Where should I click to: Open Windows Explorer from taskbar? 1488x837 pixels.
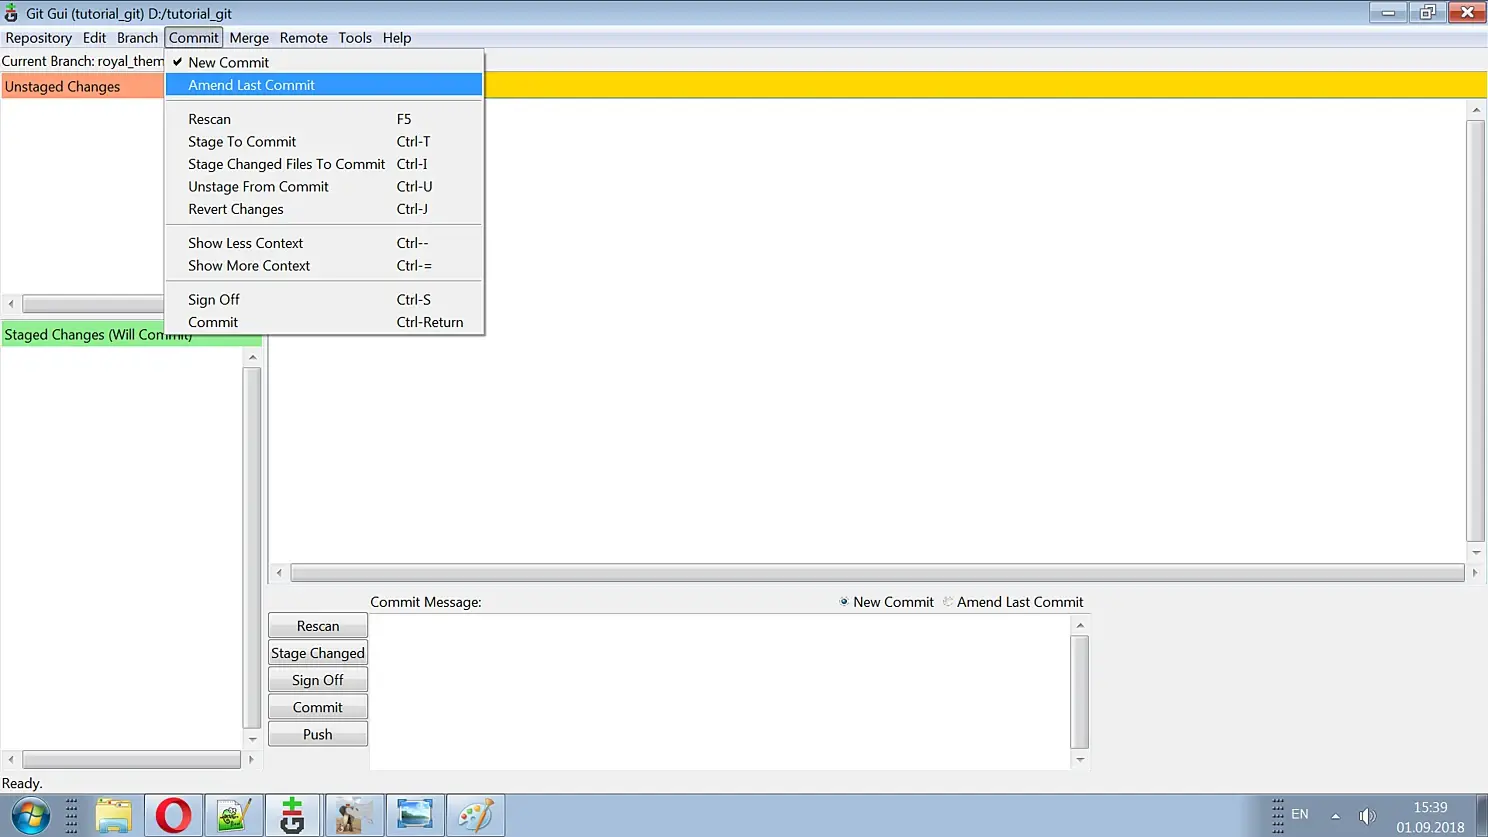pyautogui.click(x=113, y=816)
